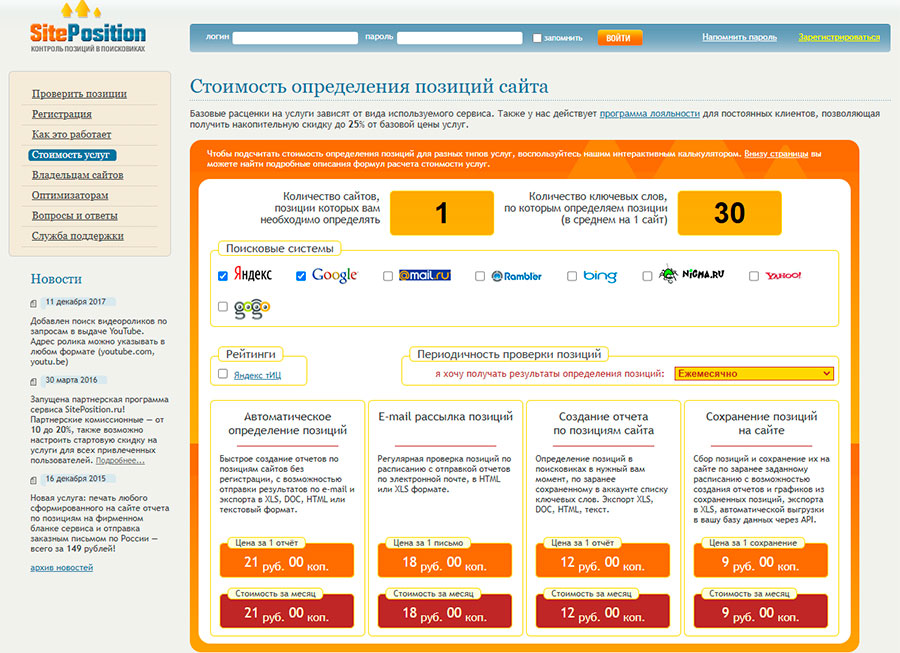Follow the Внизу страницы link
This screenshot has height=653, width=900.
point(776,154)
